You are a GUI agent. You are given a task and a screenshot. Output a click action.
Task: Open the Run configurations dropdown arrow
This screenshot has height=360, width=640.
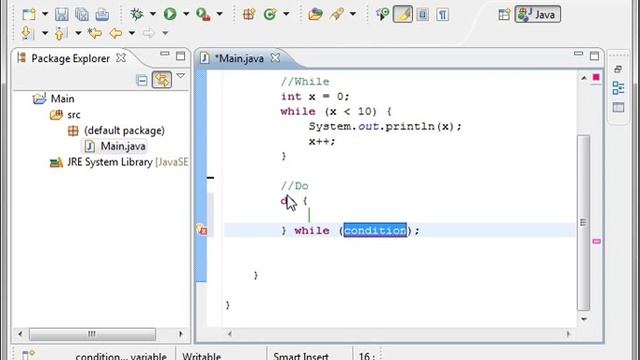coord(186,14)
